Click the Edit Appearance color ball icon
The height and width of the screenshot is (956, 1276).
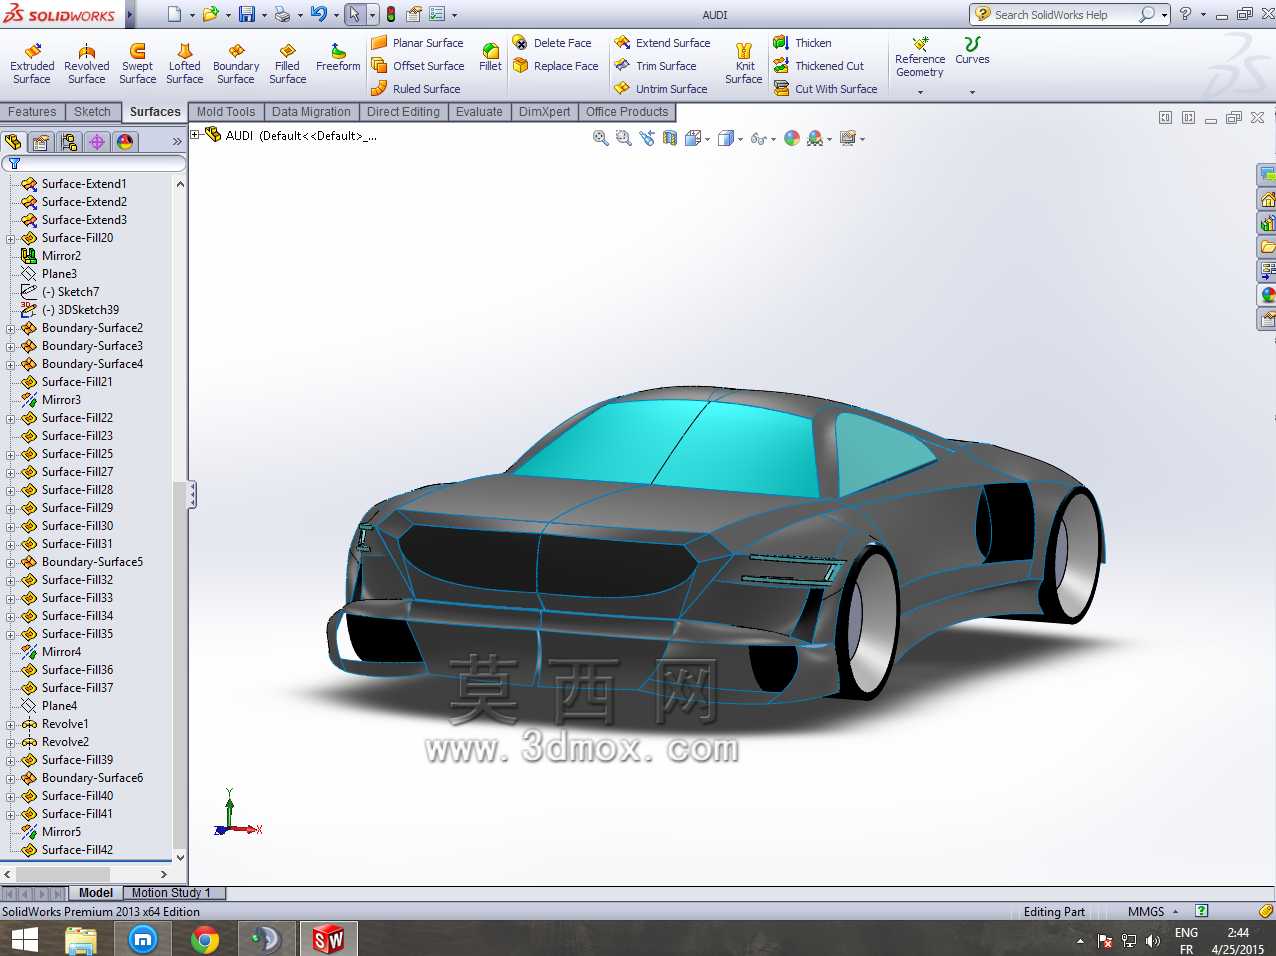792,139
